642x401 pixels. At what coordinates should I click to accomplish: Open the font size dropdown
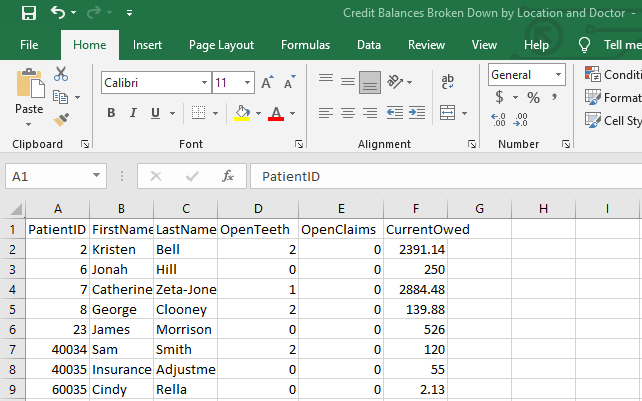click(x=247, y=83)
